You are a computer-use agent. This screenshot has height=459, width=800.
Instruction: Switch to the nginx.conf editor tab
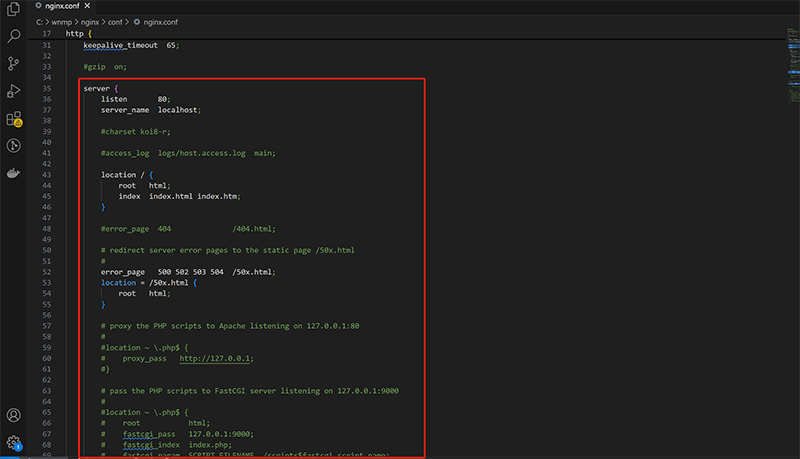click(62, 6)
